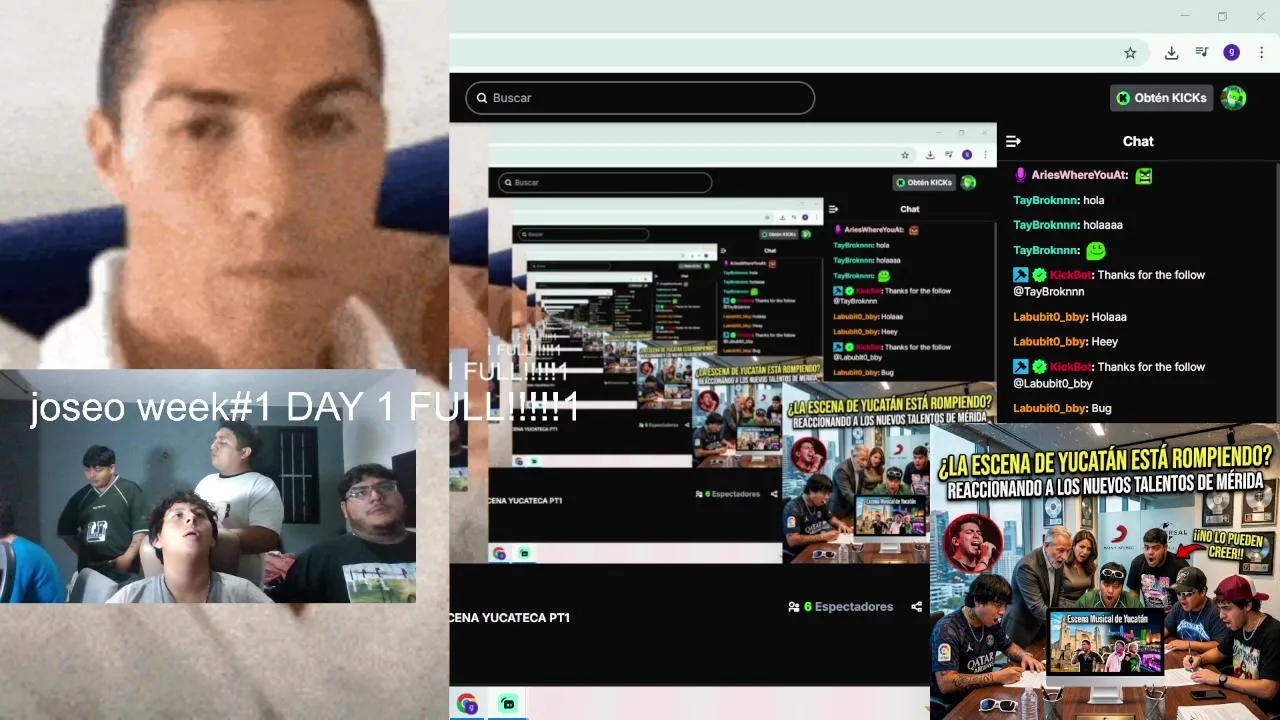The width and height of the screenshot is (1280, 720).
Task: Bookmark this page with the star icon
Action: pos(1130,53)
